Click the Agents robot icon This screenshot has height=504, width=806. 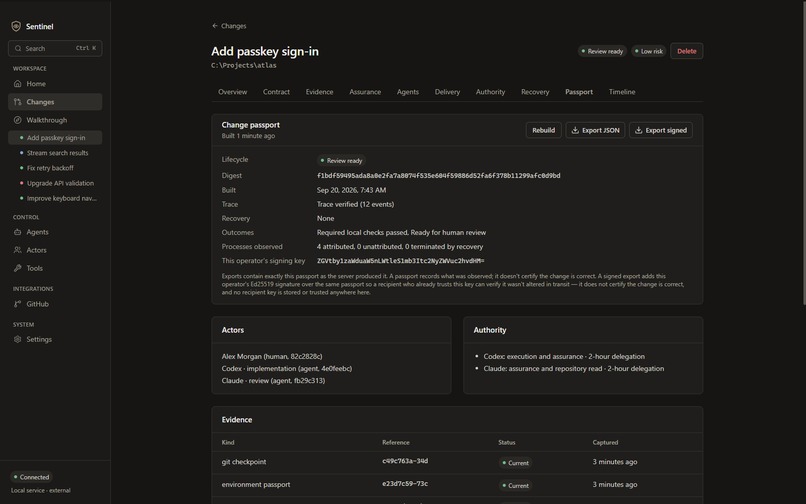point(17,232)
